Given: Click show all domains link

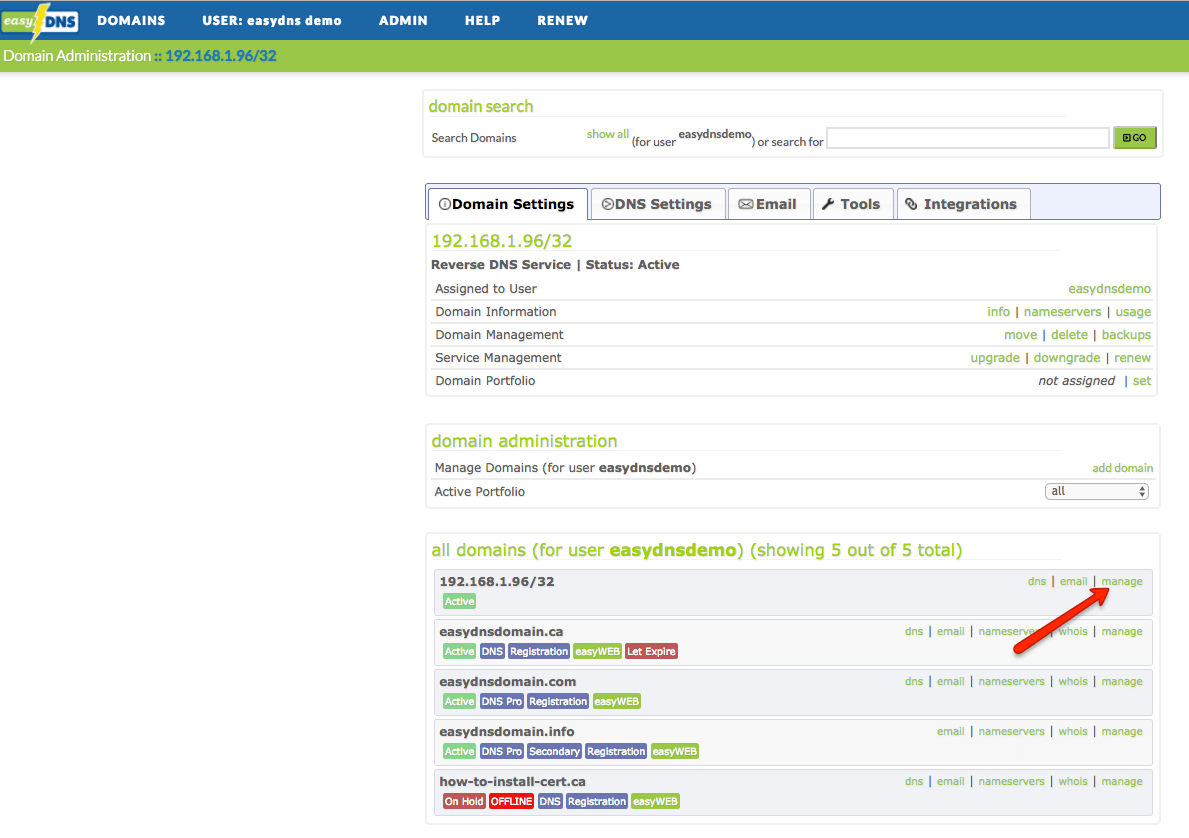Looking at the screenshot, I should (607, 134).
